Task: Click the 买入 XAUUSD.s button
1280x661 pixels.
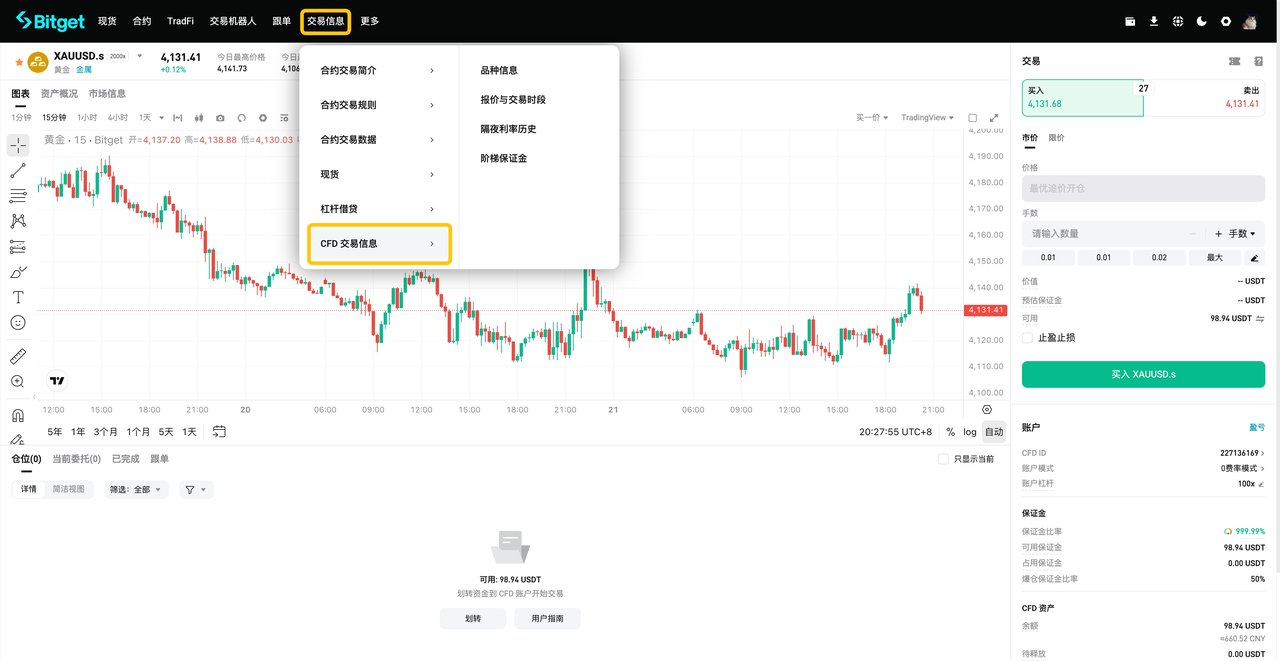Action: 1143,374
